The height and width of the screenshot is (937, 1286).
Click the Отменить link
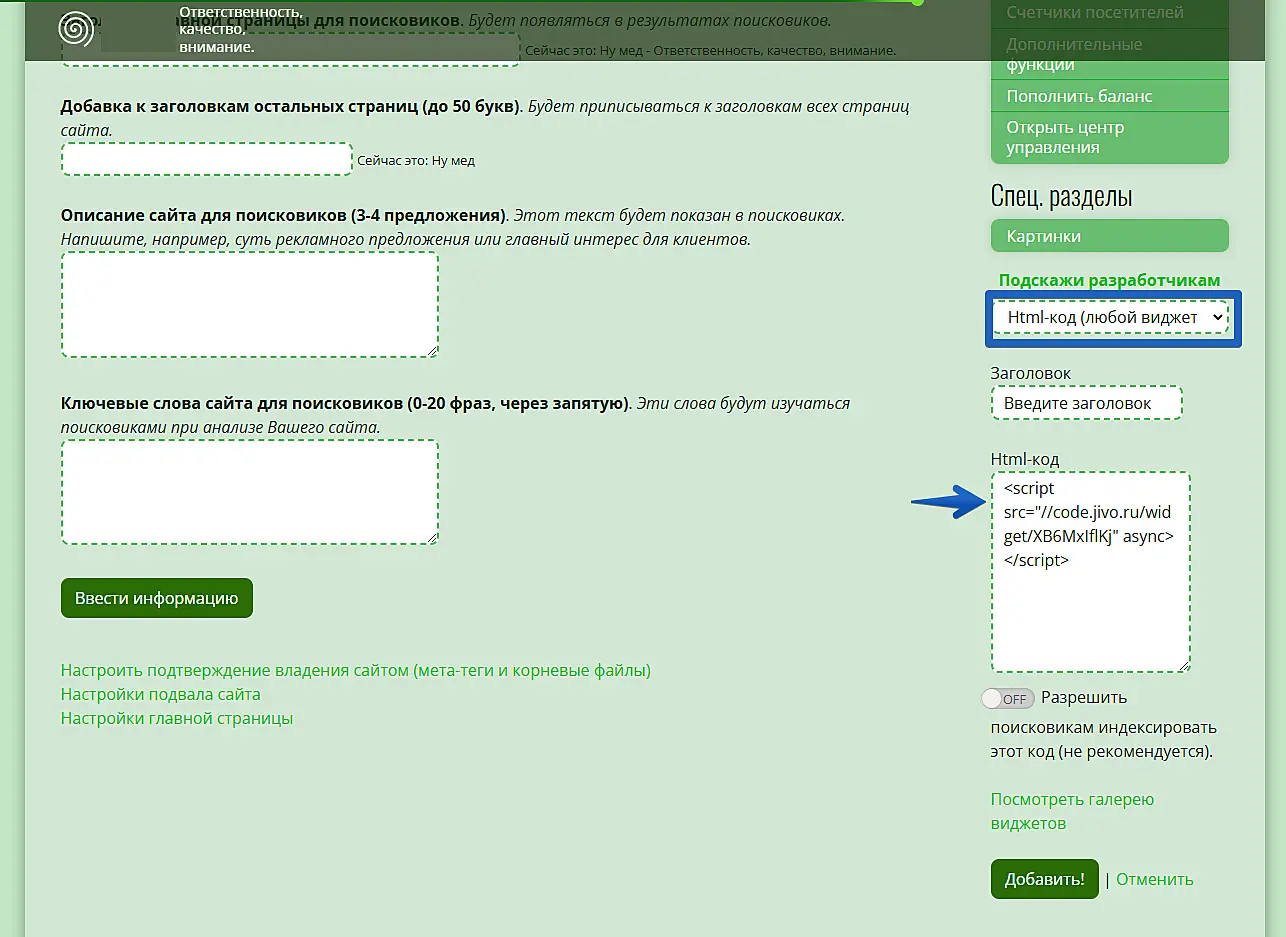[x=1154, y=880]
